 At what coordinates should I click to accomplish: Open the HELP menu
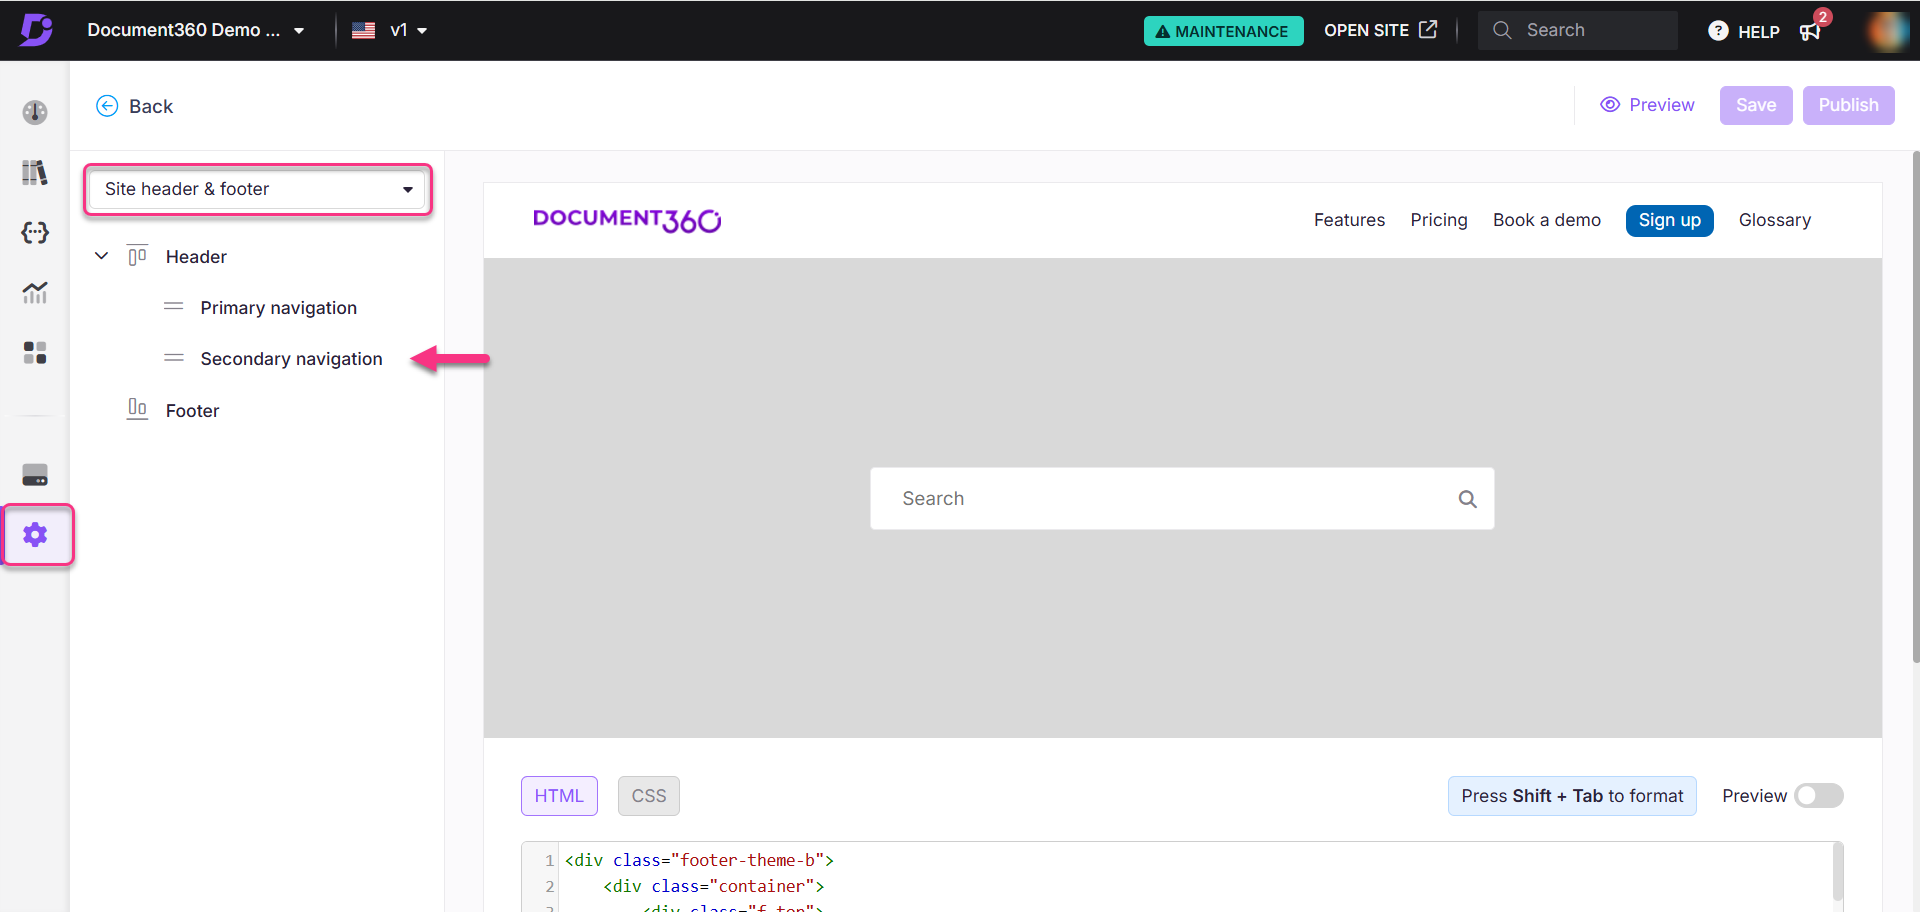pyautogui.click(x=1743, y=31)
